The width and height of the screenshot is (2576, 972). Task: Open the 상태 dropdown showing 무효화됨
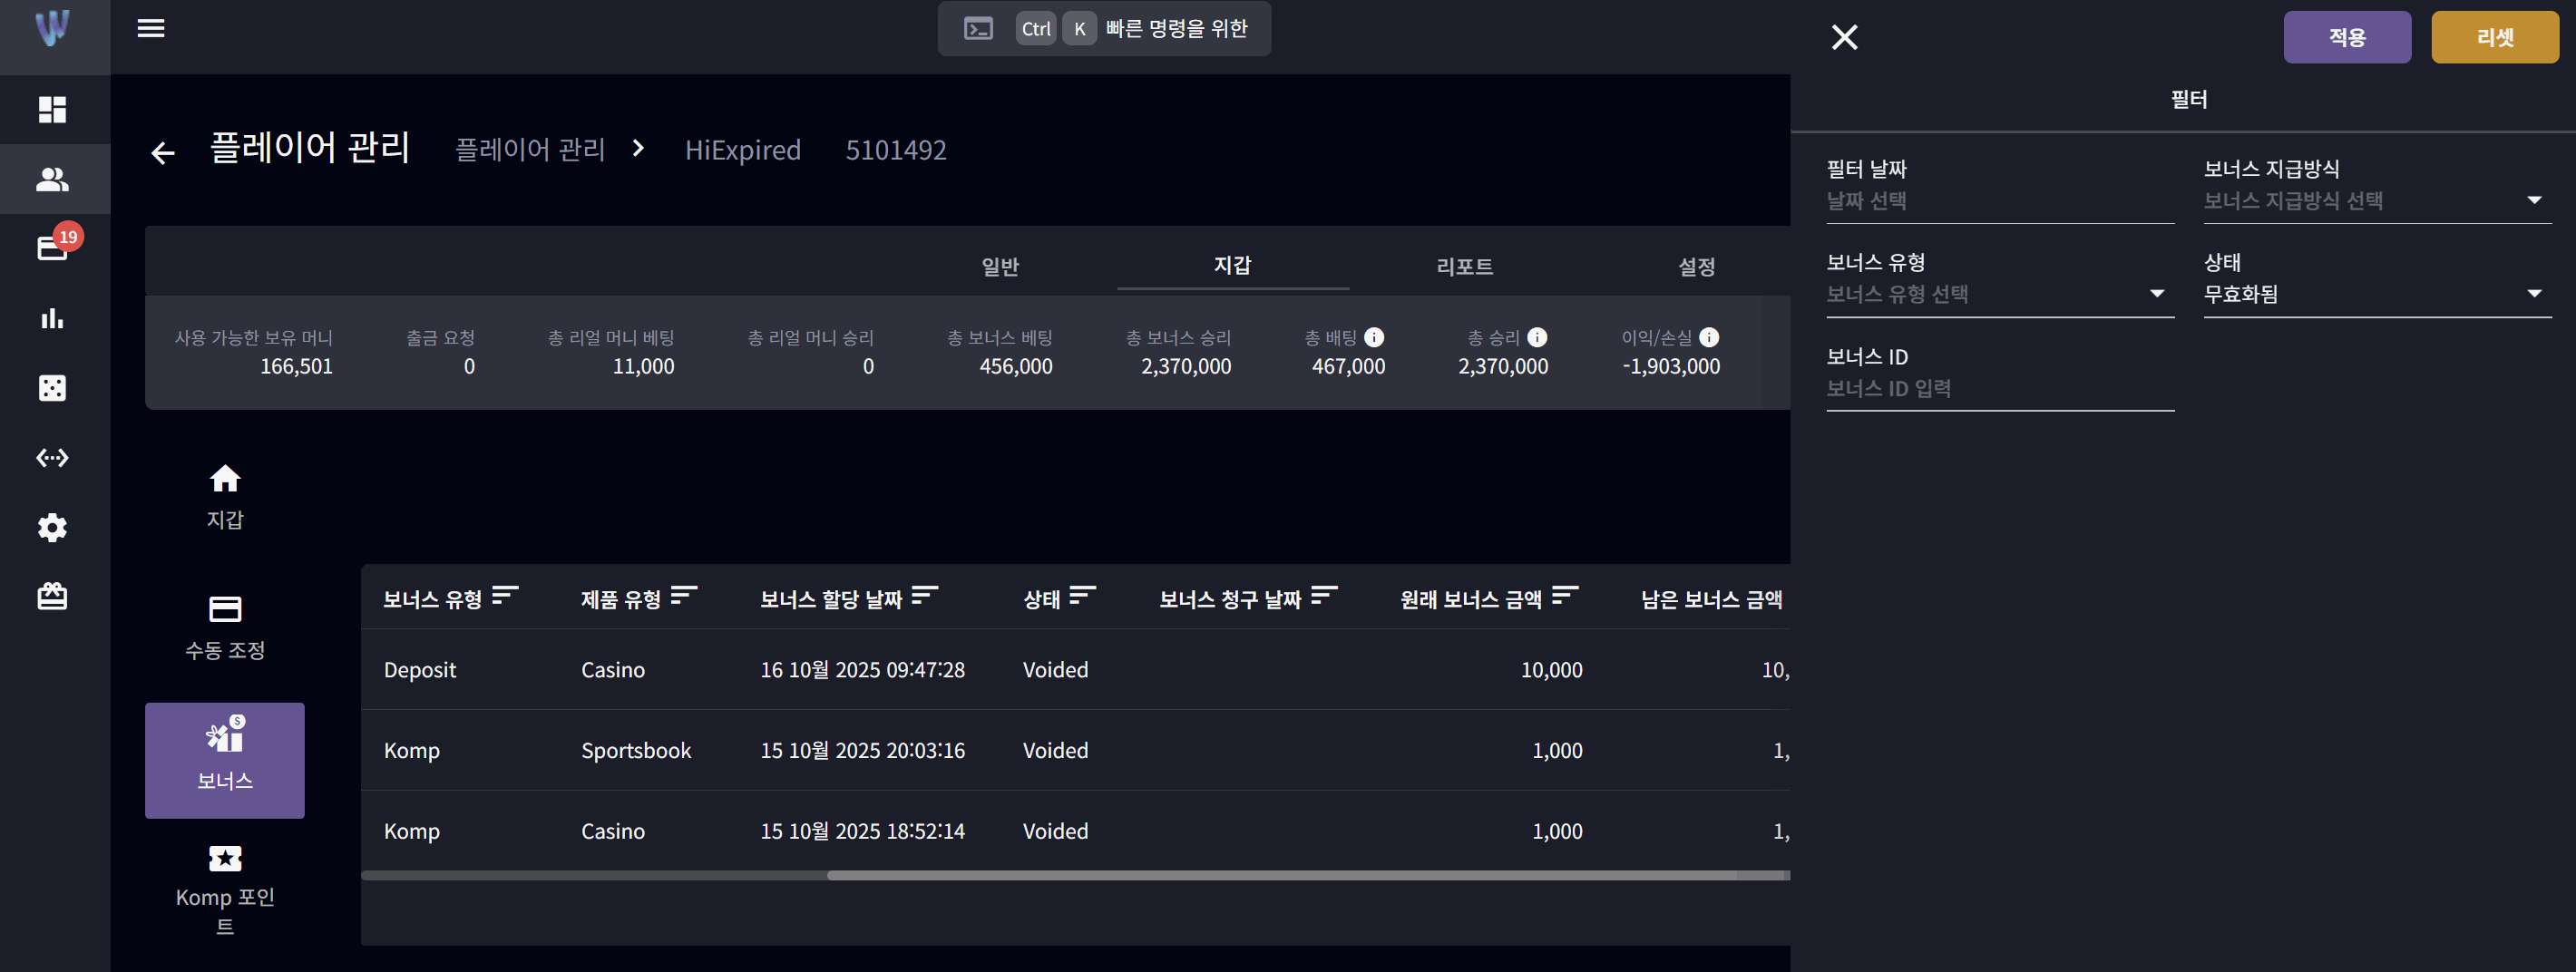pos(2377,294)
